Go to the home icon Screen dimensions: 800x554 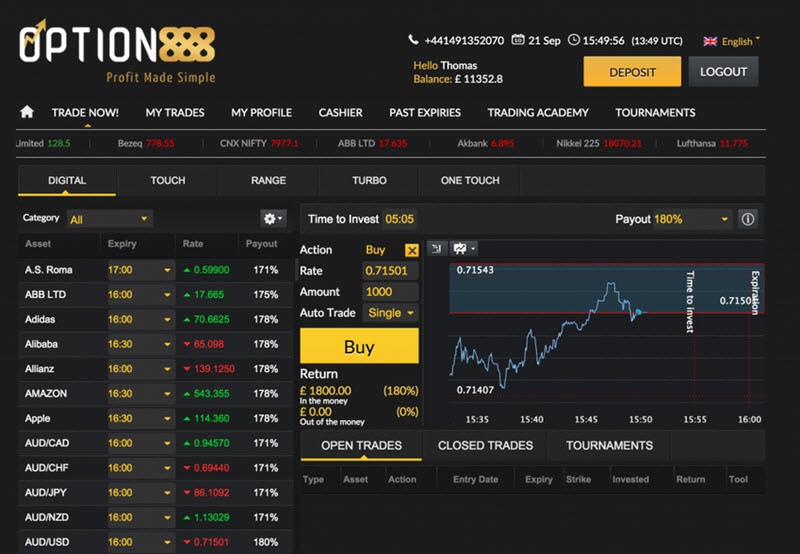click(27, 112)
